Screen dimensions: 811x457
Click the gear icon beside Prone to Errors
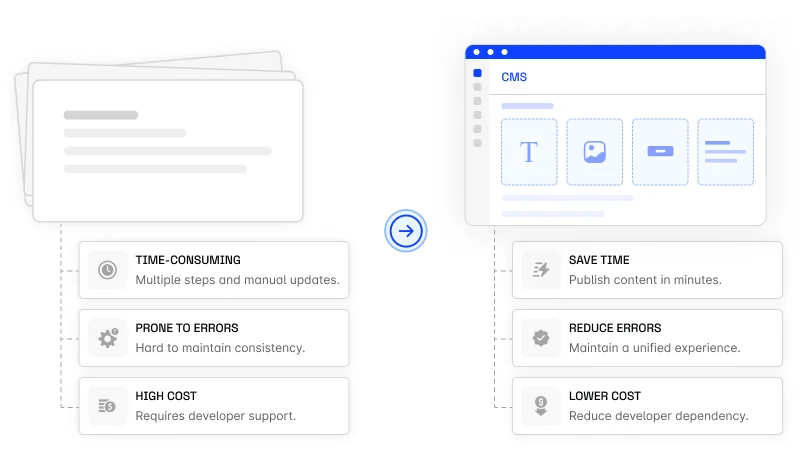(108, 338)
